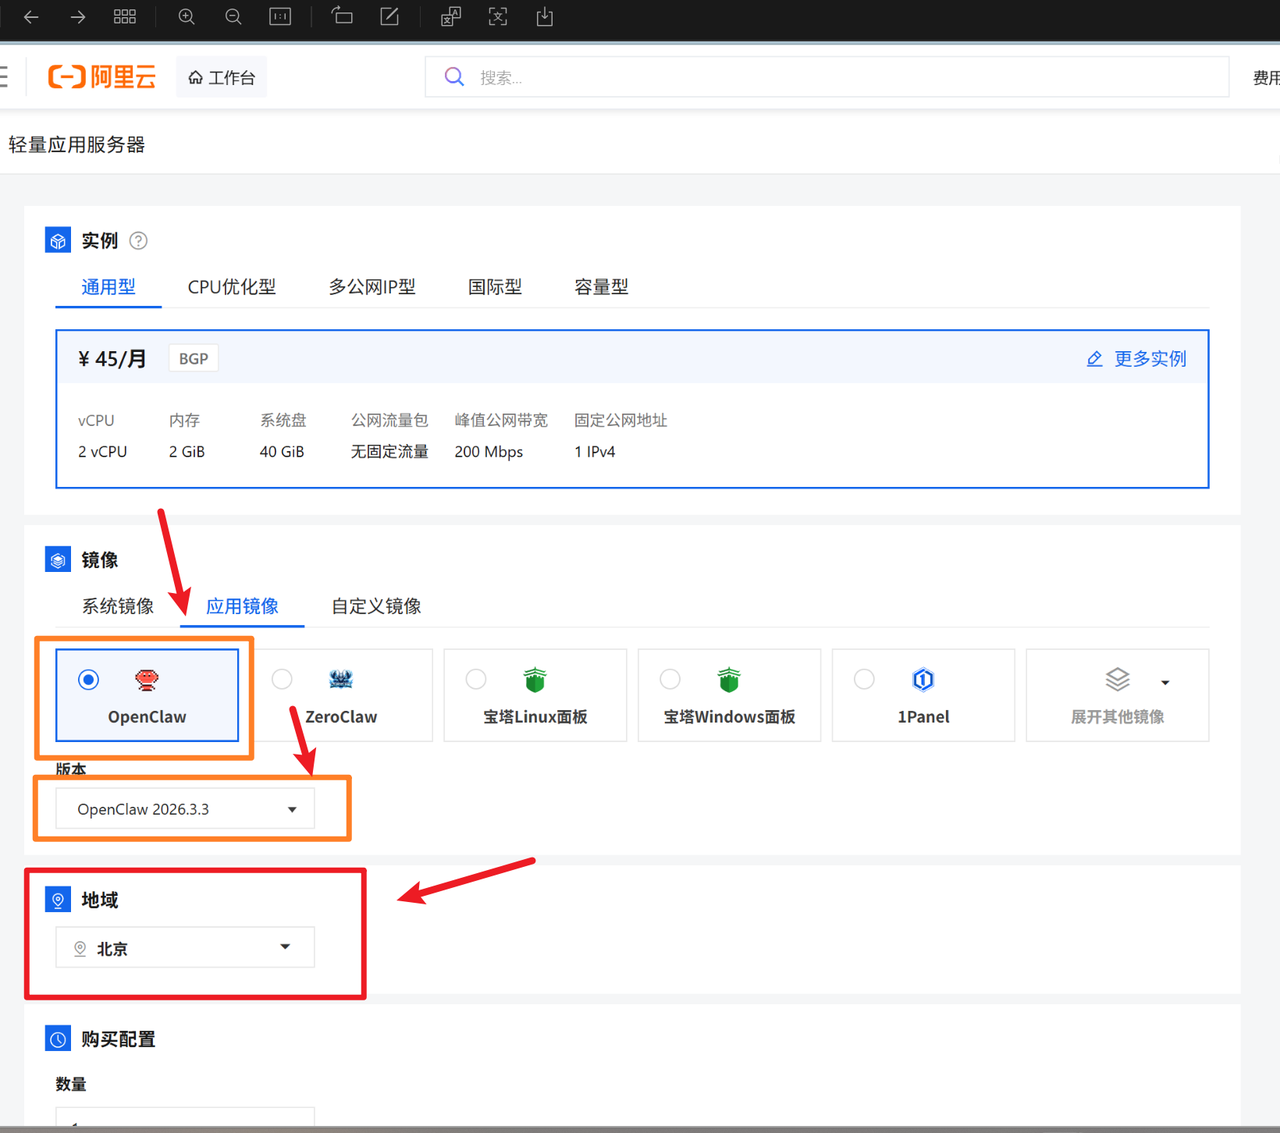Select the ¥45/月 instance plan card
This screenshot has height=1133, width=1280.
click(632, 409)
